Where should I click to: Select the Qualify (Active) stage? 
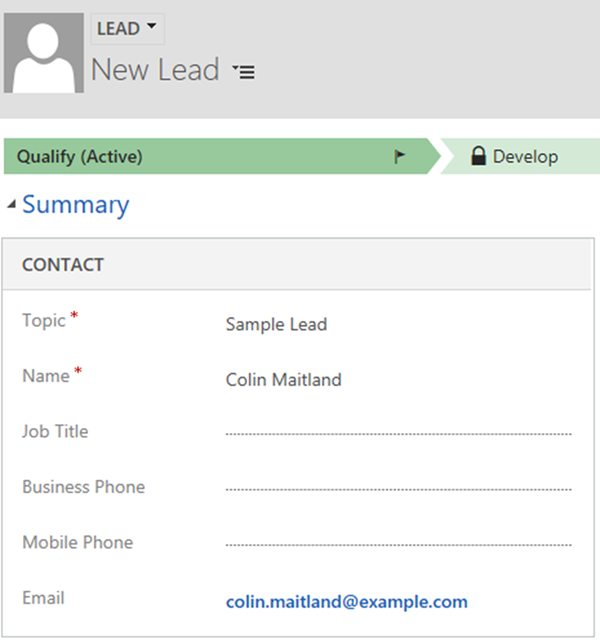[200, 157]
